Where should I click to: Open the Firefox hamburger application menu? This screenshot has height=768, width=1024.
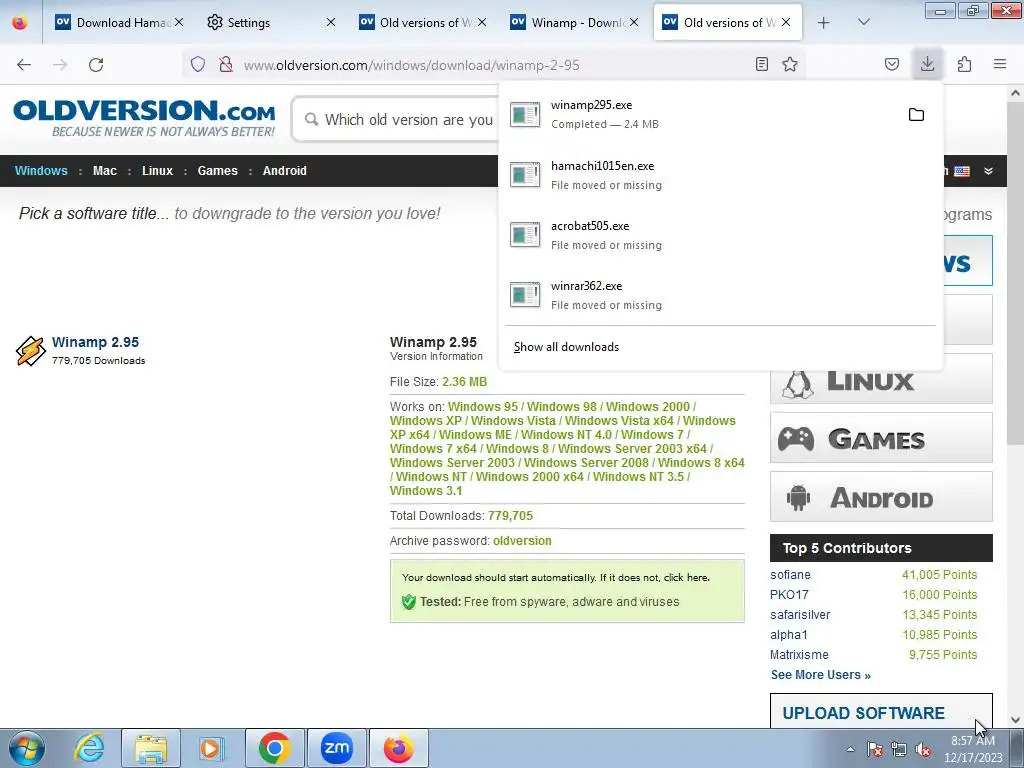coord(1000,65)
